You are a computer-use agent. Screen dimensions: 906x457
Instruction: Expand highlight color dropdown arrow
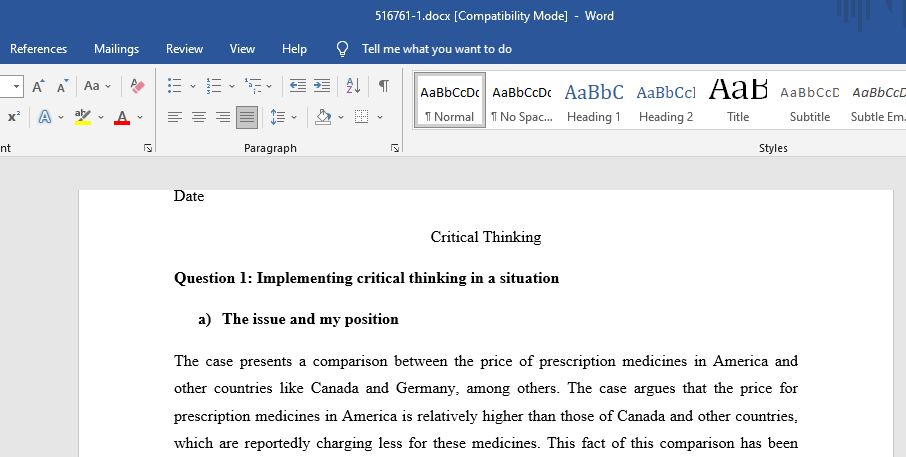point(101,117)
